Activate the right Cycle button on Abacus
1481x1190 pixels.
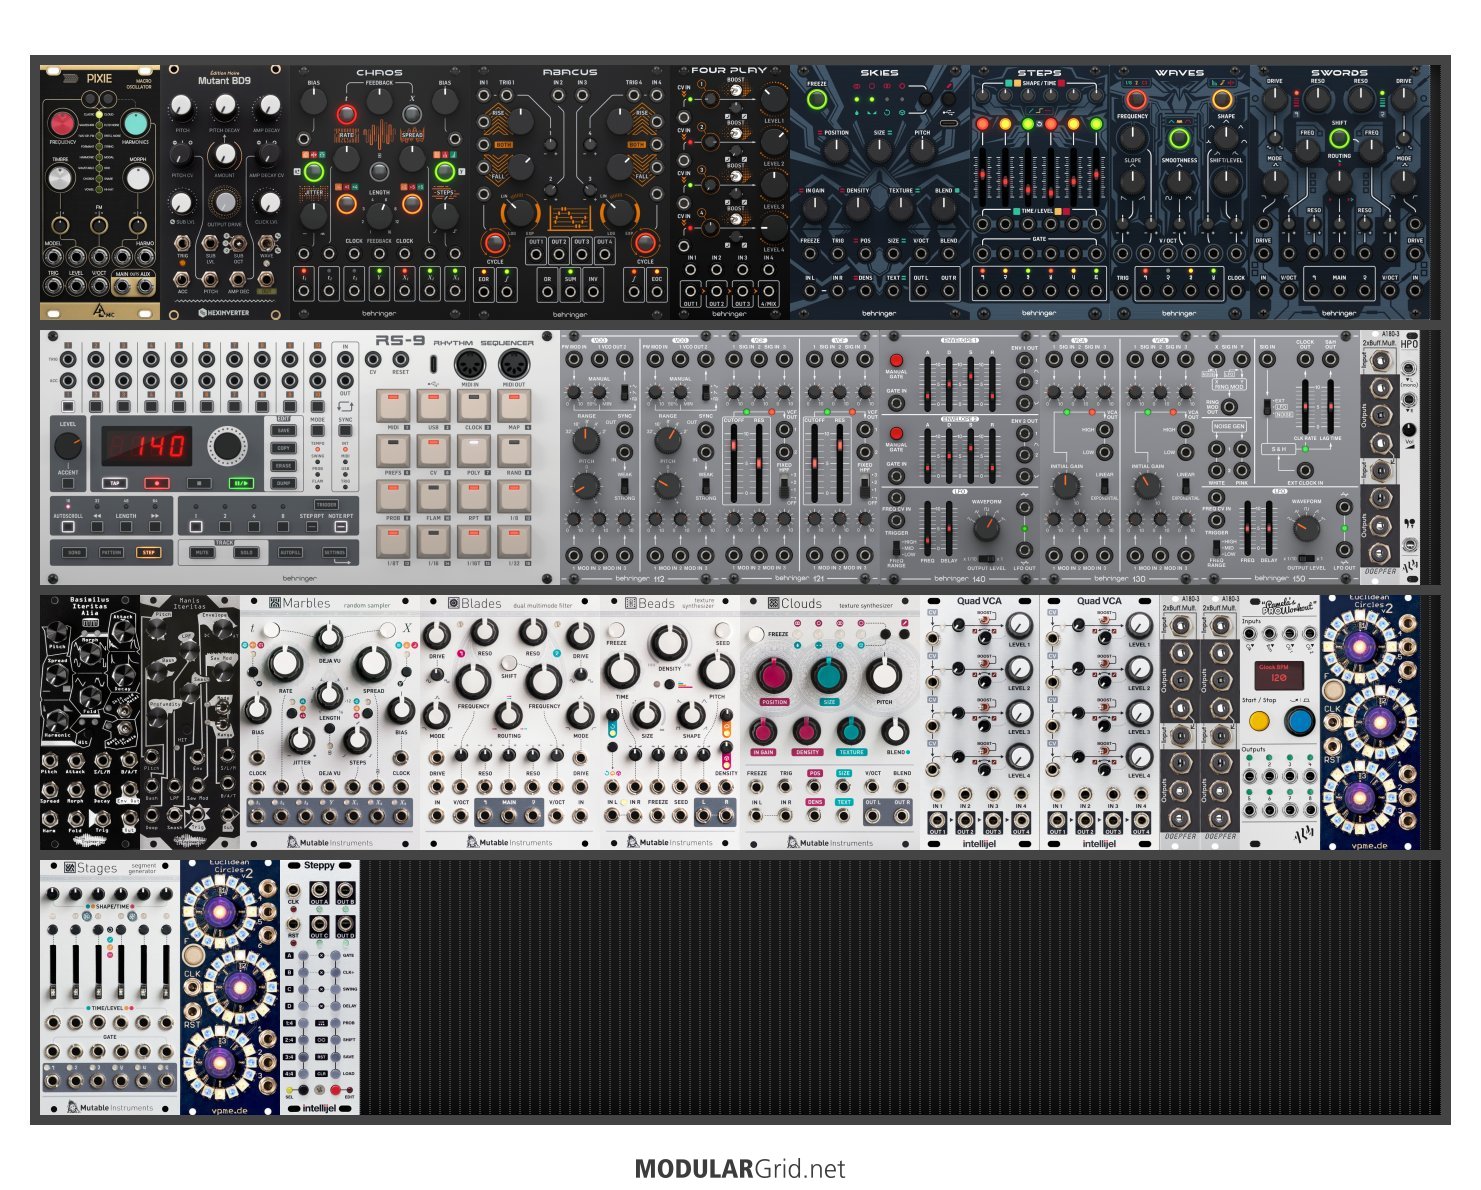pos(645,242)
